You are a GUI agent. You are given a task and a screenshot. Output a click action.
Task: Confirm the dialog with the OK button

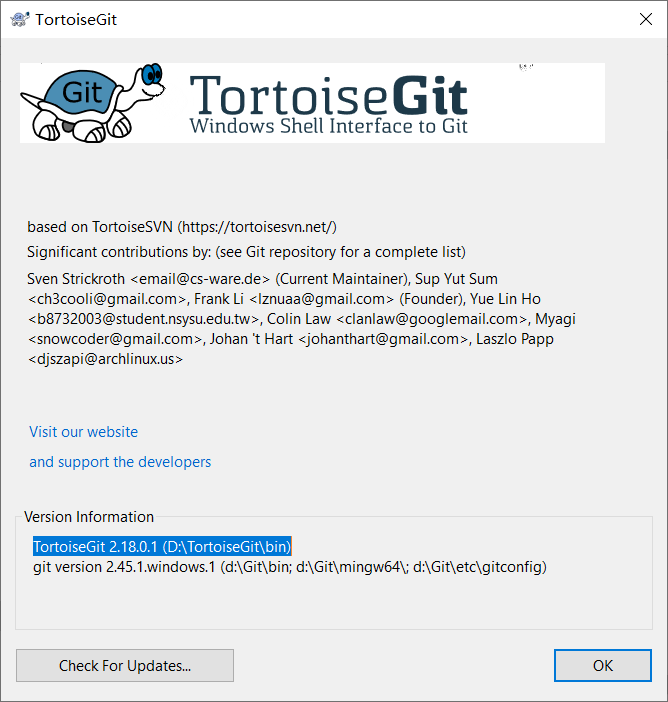coord(603,666)
